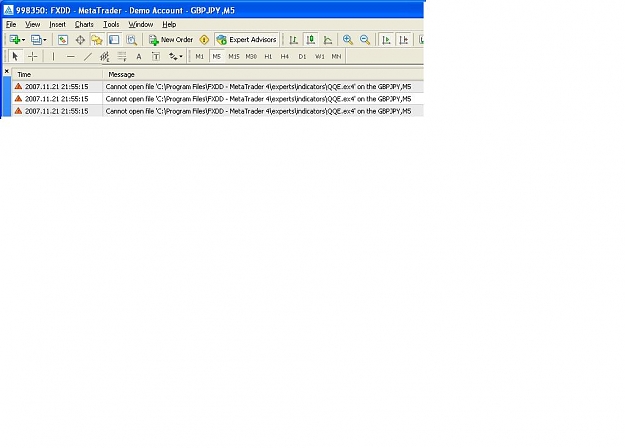Switch to line chart icon
The width and height of the screenshot is (625, 448).
[328, 40]
